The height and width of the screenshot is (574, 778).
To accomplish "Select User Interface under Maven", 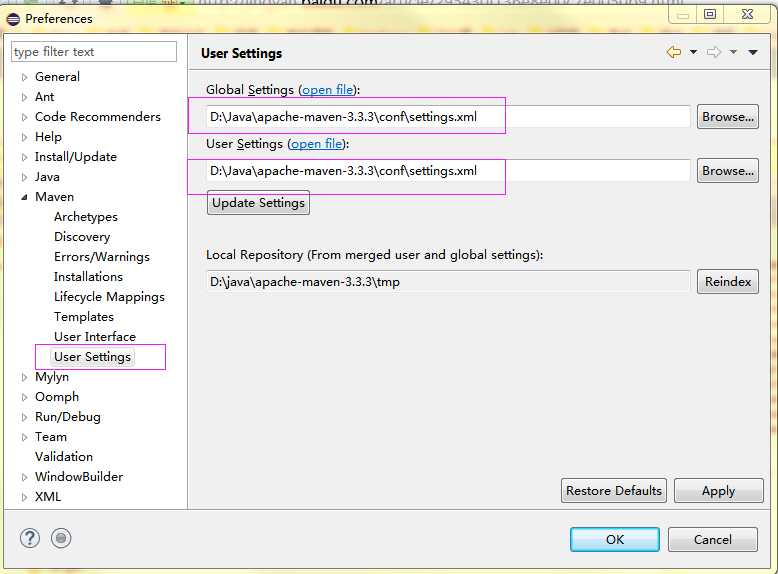I will [95, 336].
